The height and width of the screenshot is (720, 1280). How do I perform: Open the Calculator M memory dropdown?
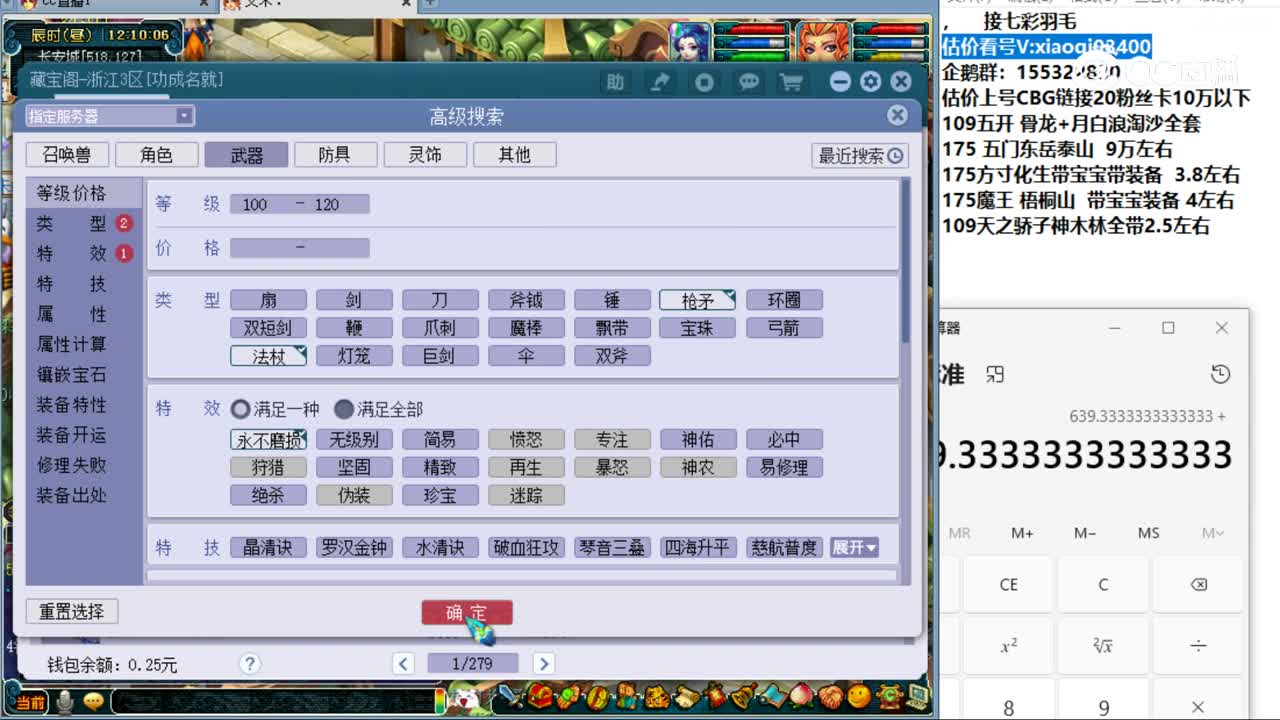(x=1212, y=533)
